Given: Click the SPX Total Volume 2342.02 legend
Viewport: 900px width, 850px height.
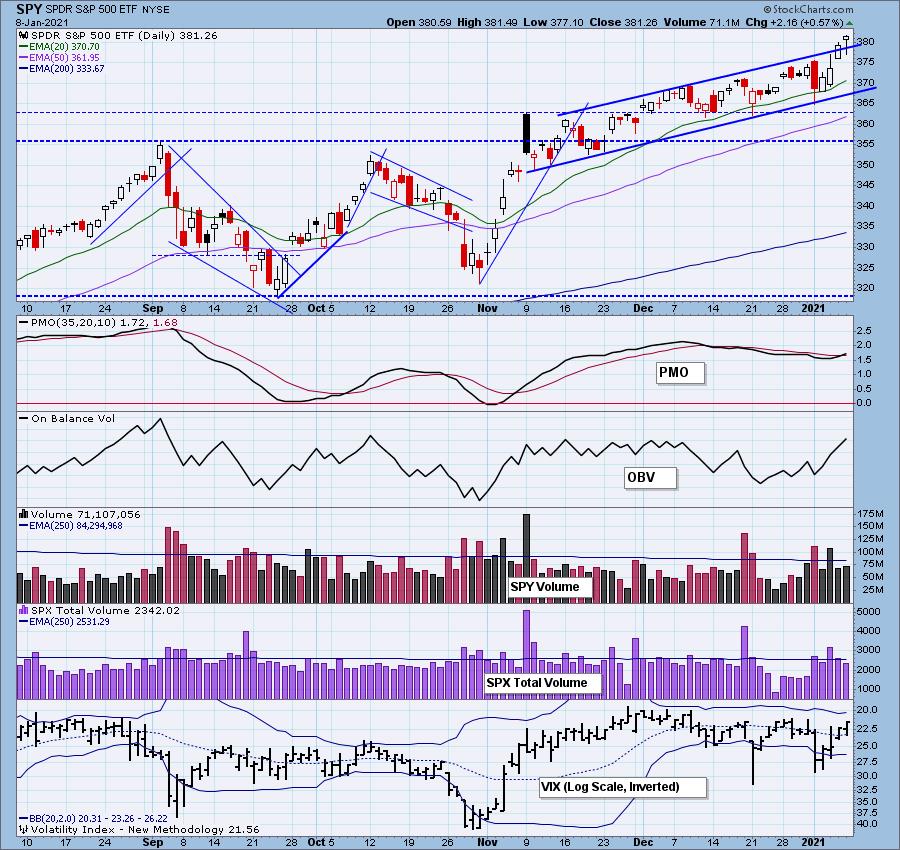Looking at the screenshot, I should [99, 610].
